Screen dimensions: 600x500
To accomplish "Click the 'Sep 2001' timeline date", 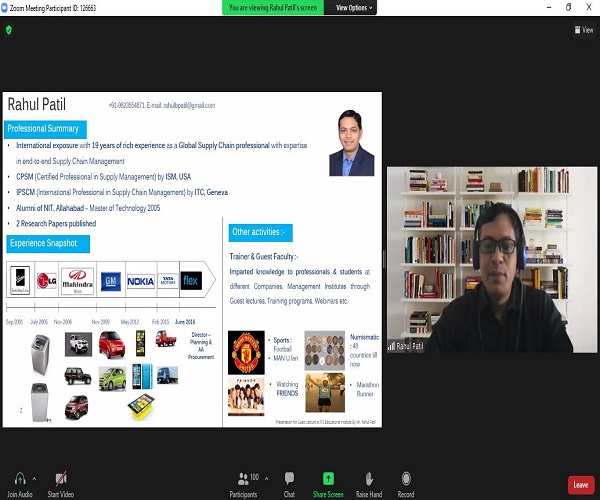I will pos(15,322).
